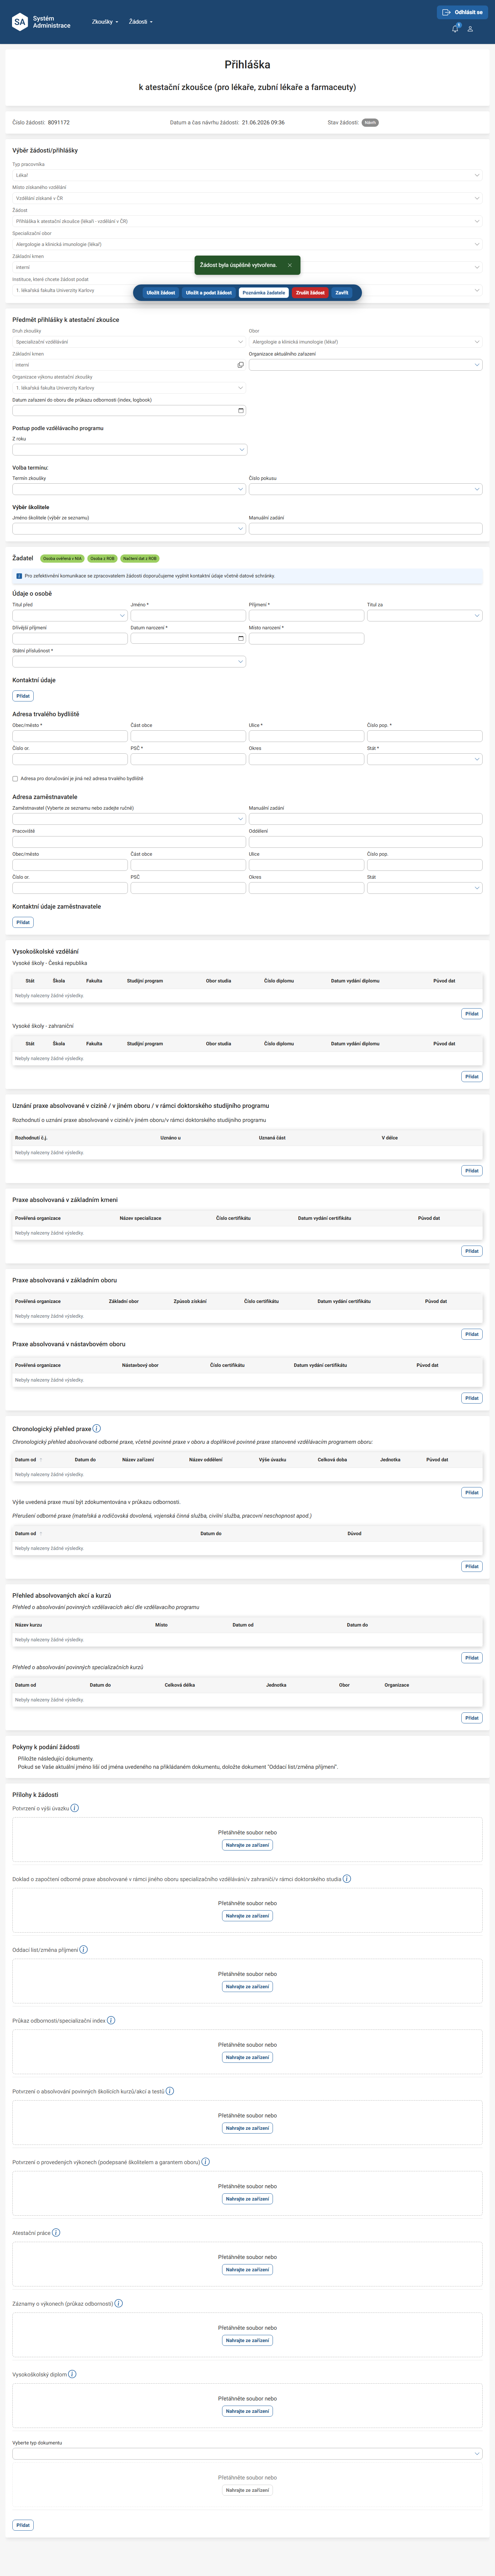Open the Termín zkoušky dropdown
The image size is (495, 2576).
point(129,489)
